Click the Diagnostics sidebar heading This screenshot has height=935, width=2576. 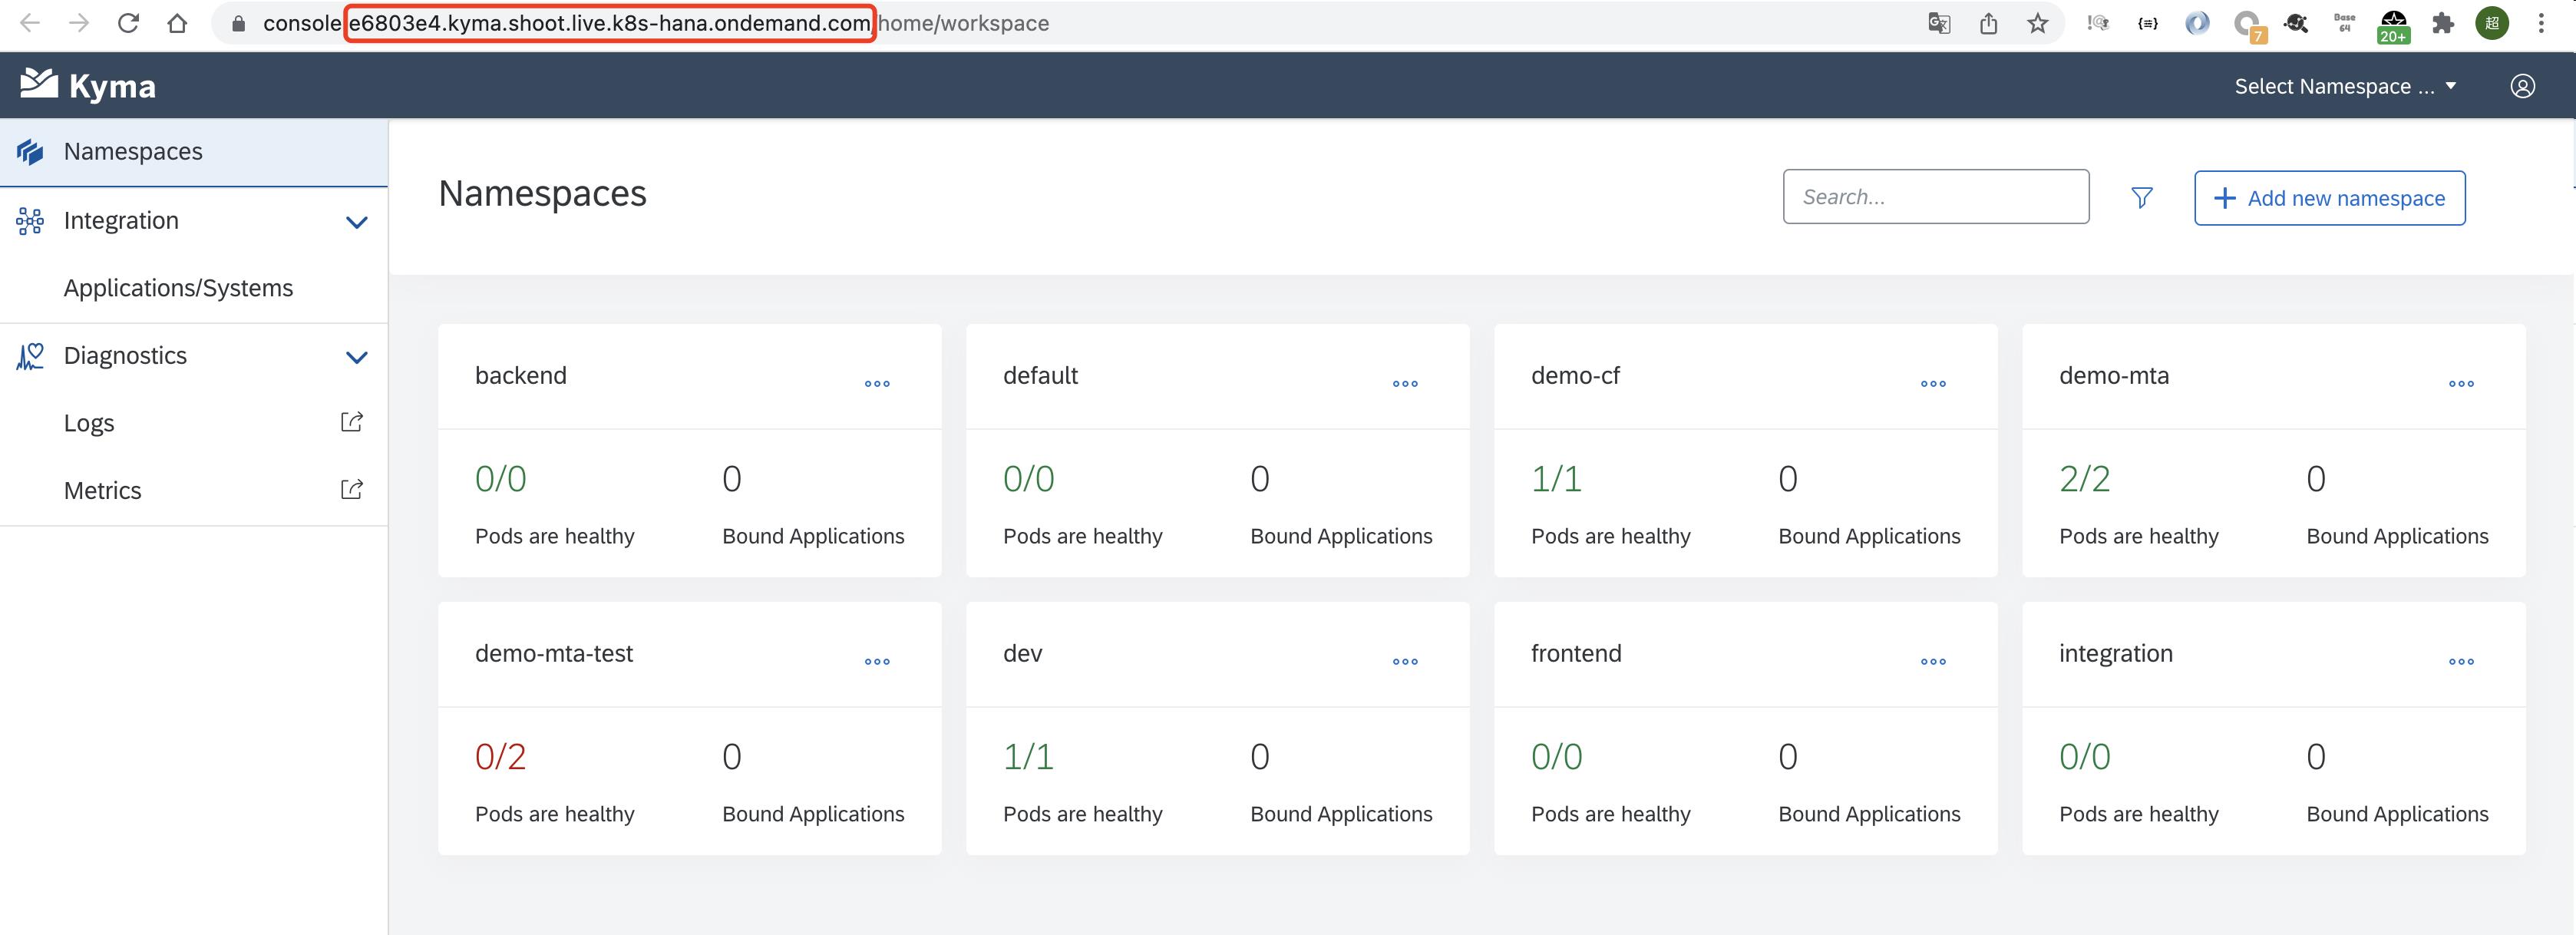coord(125,355)
